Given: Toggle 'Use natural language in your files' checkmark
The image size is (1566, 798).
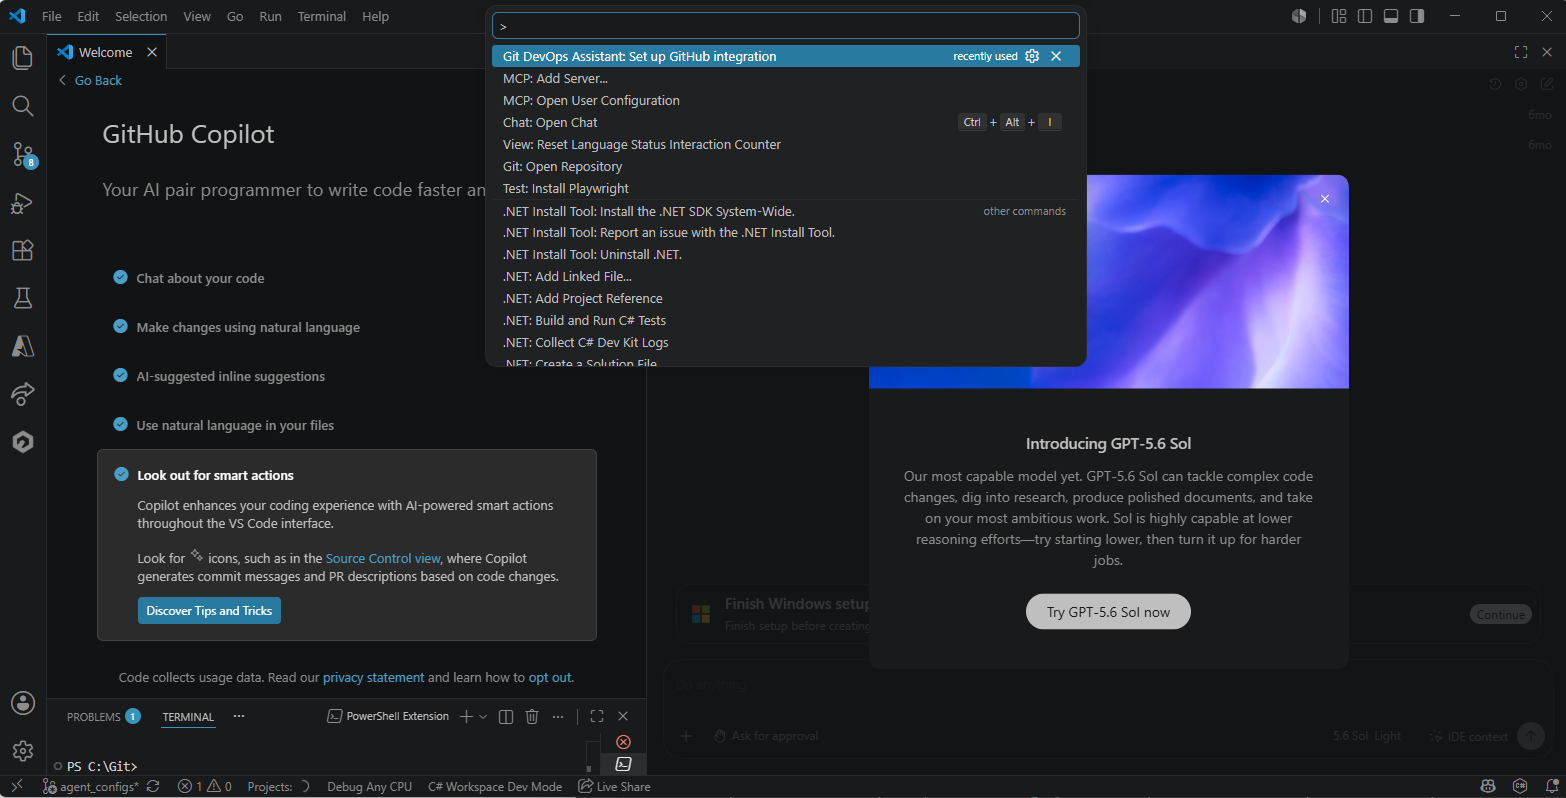Looking at the screenshot, I should coord(120,424).
